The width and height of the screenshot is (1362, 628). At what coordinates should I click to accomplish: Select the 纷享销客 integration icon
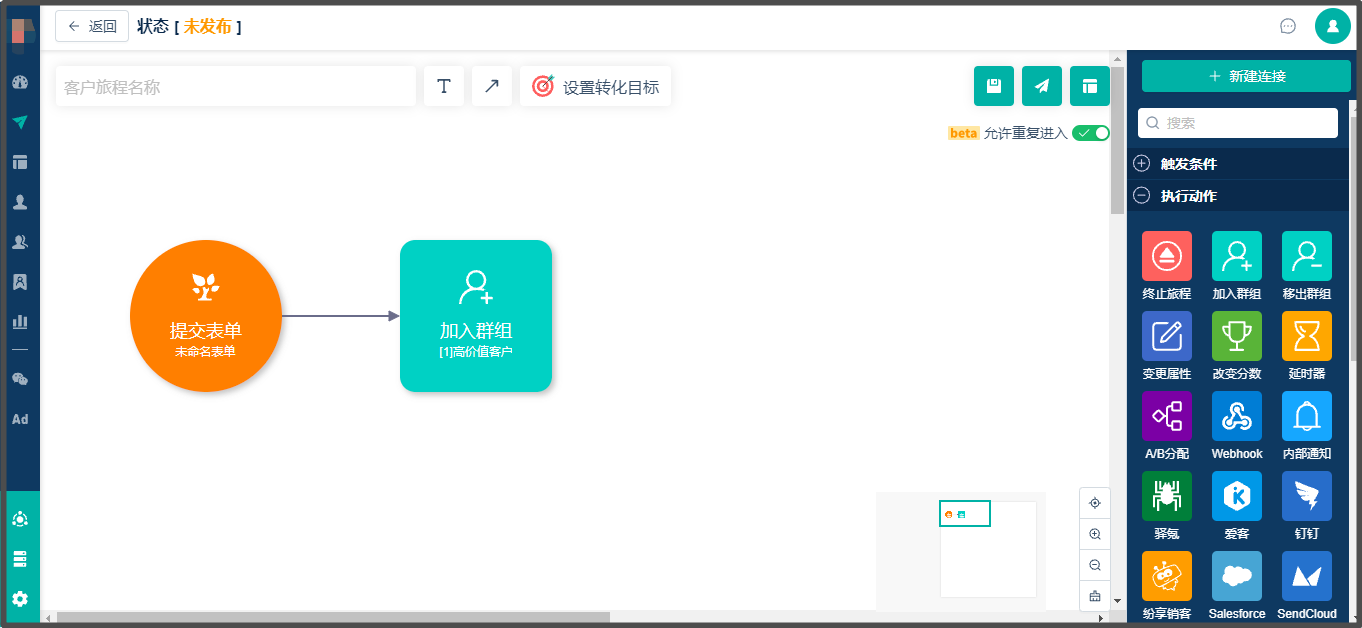click(1167, 576)
